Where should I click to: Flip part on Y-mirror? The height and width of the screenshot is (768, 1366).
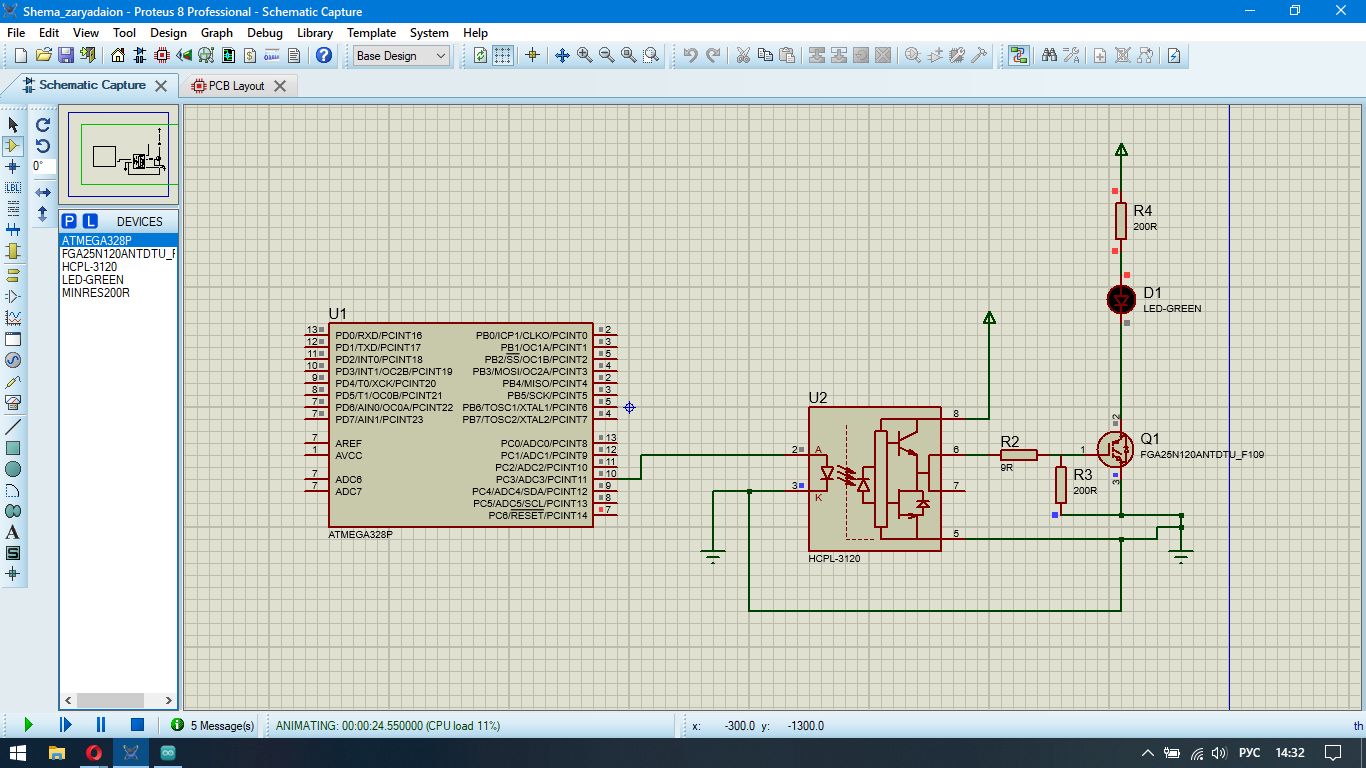click(x=43, y=213)
